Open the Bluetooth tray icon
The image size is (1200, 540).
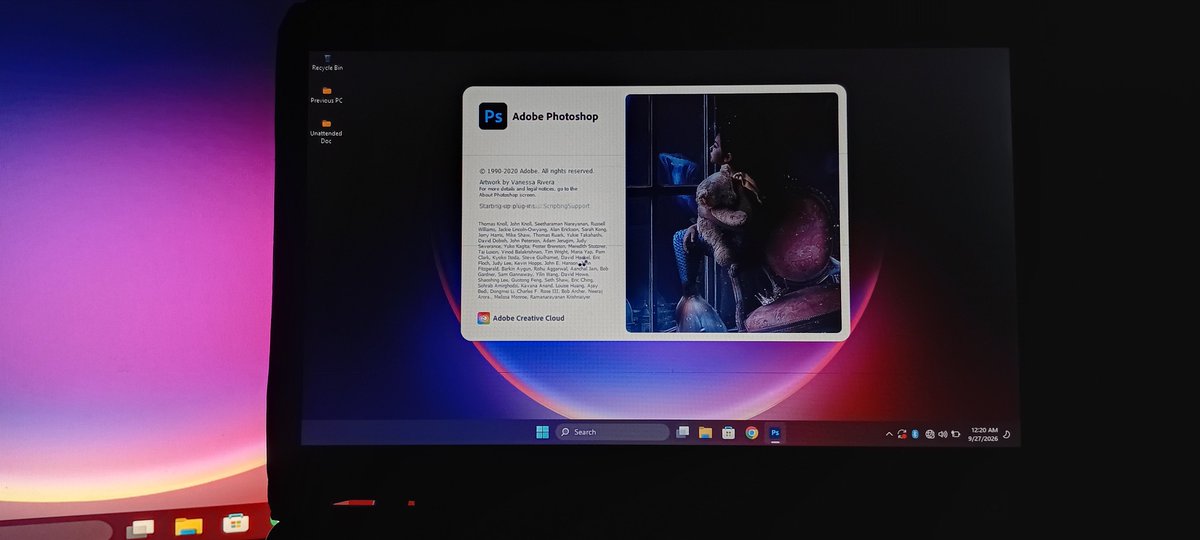915,434
